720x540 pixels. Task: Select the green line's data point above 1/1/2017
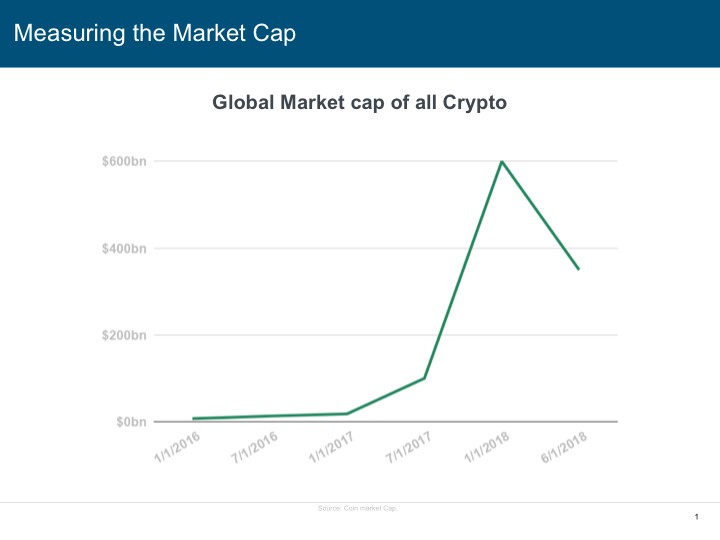(x=347, y=414)
